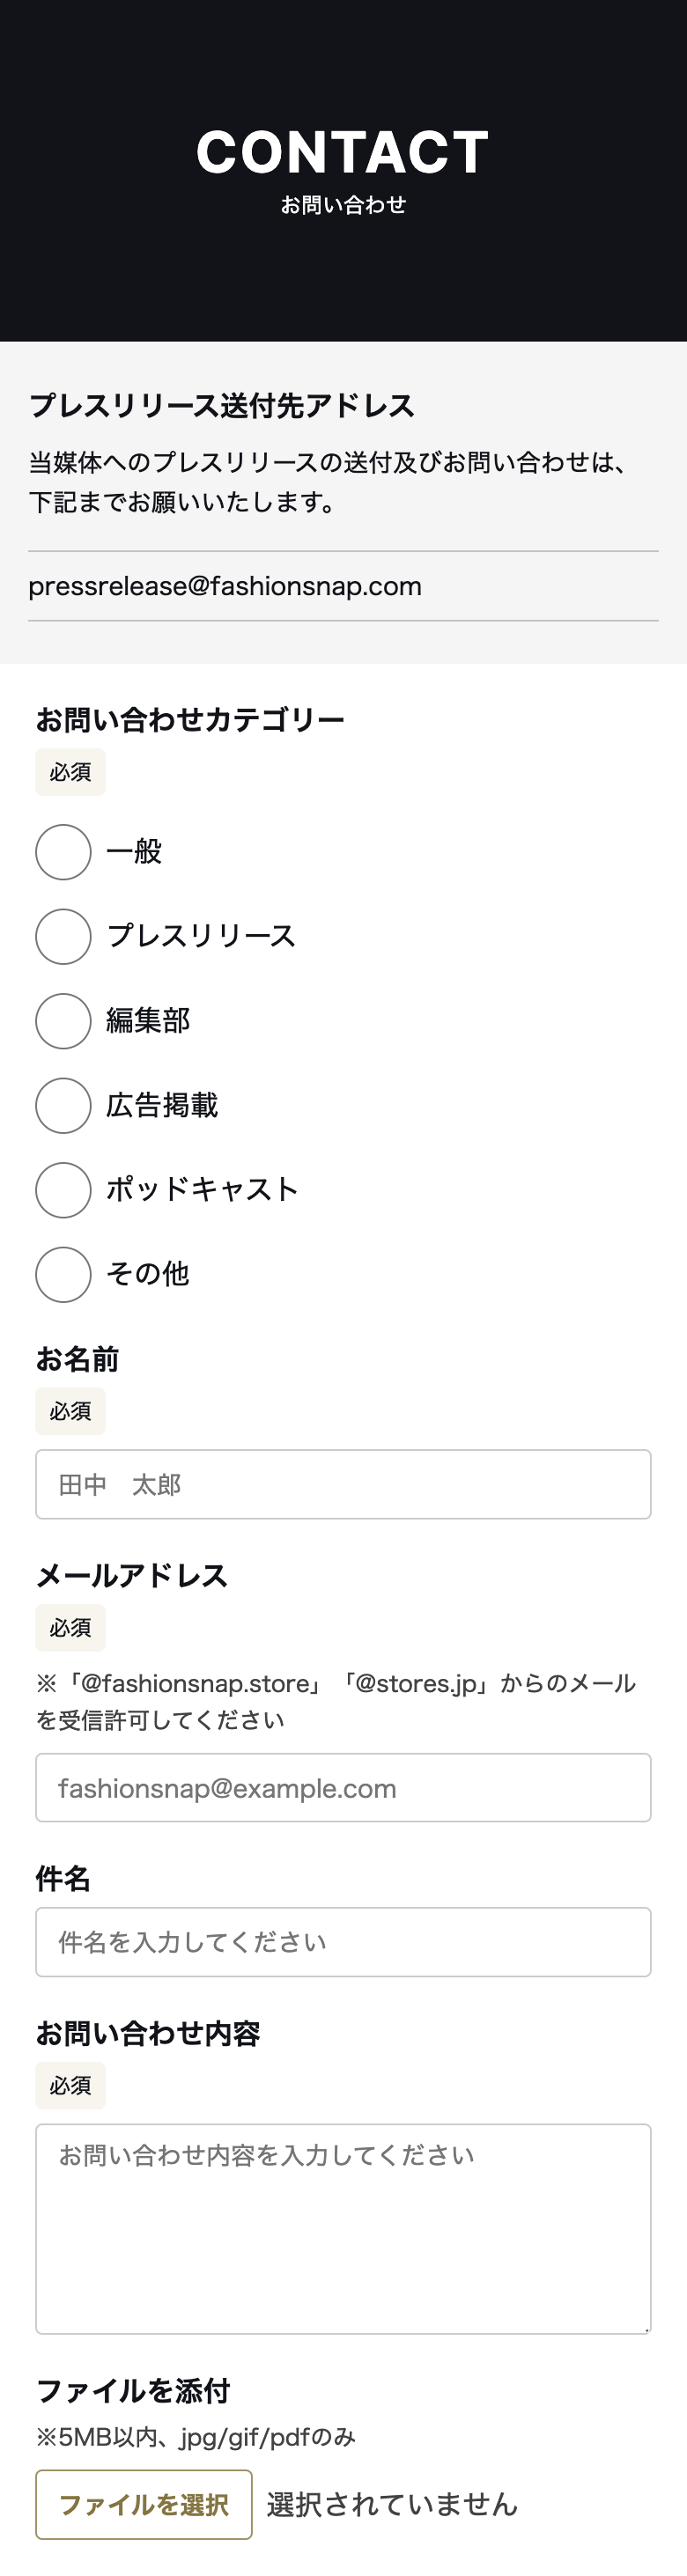
Task: Click the 選択されていません file status text
Action: tap(392, 2504)
